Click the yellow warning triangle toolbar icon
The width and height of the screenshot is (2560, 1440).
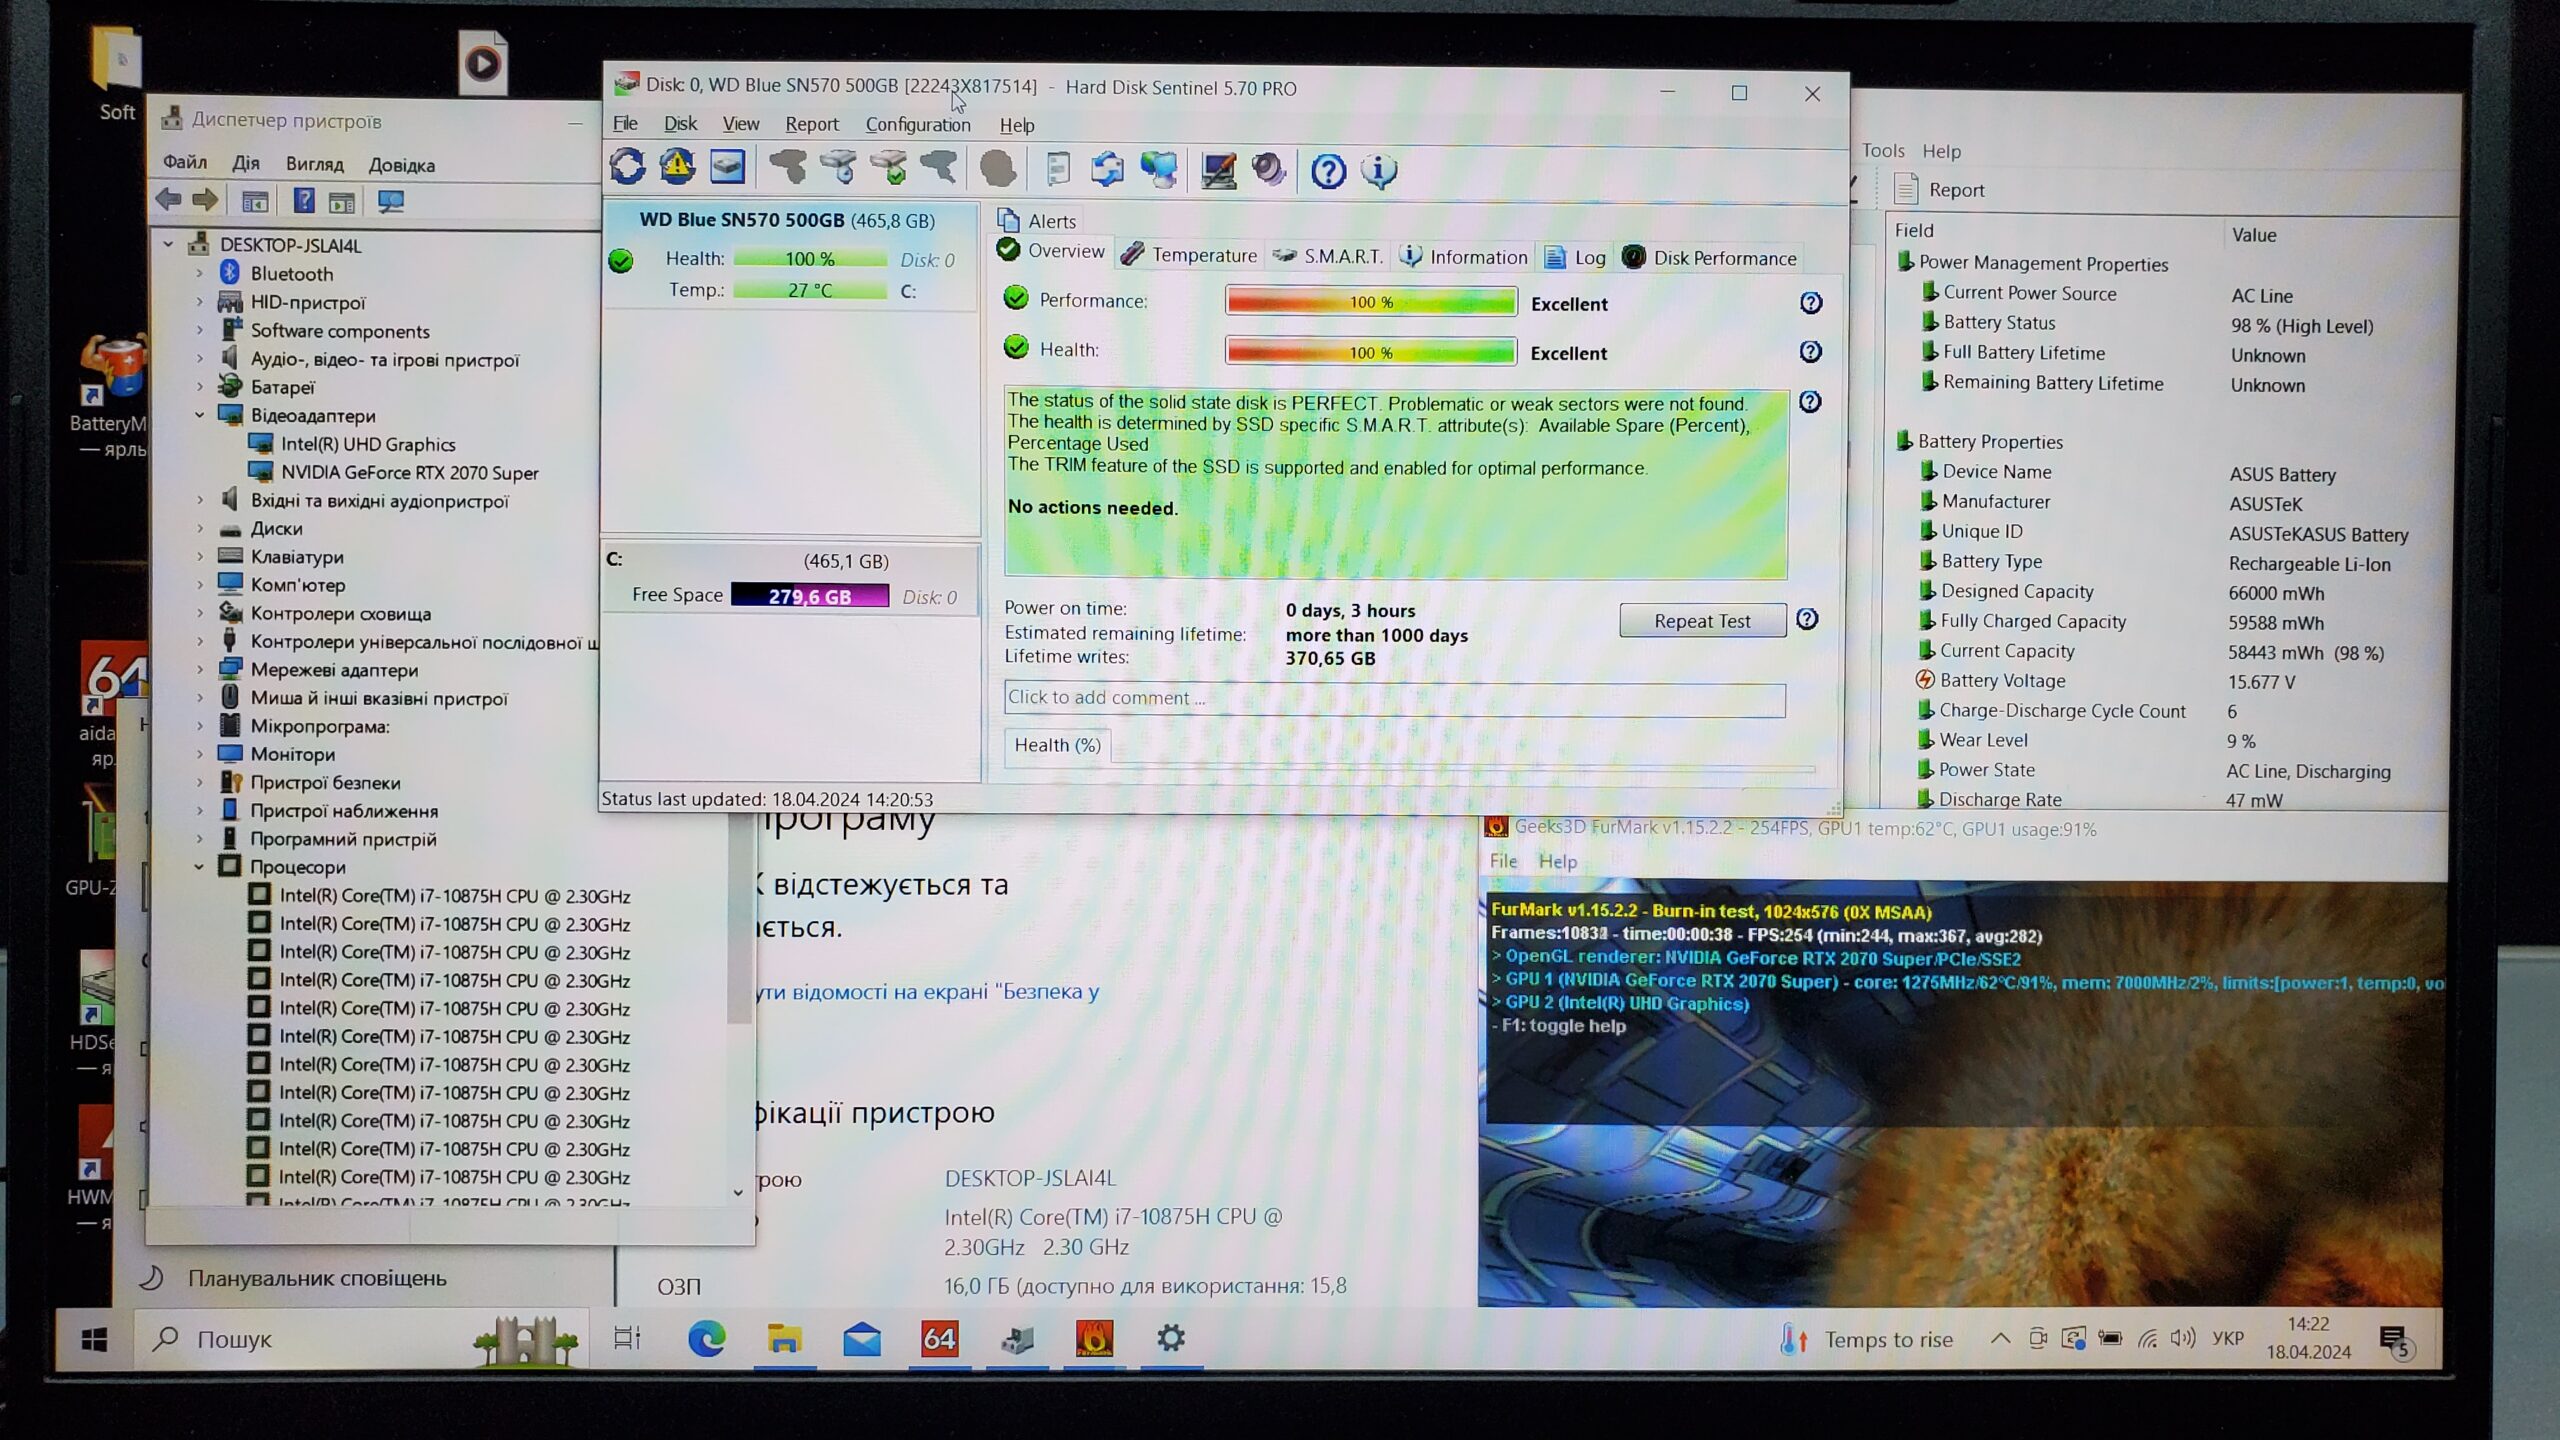coord(677,167)
